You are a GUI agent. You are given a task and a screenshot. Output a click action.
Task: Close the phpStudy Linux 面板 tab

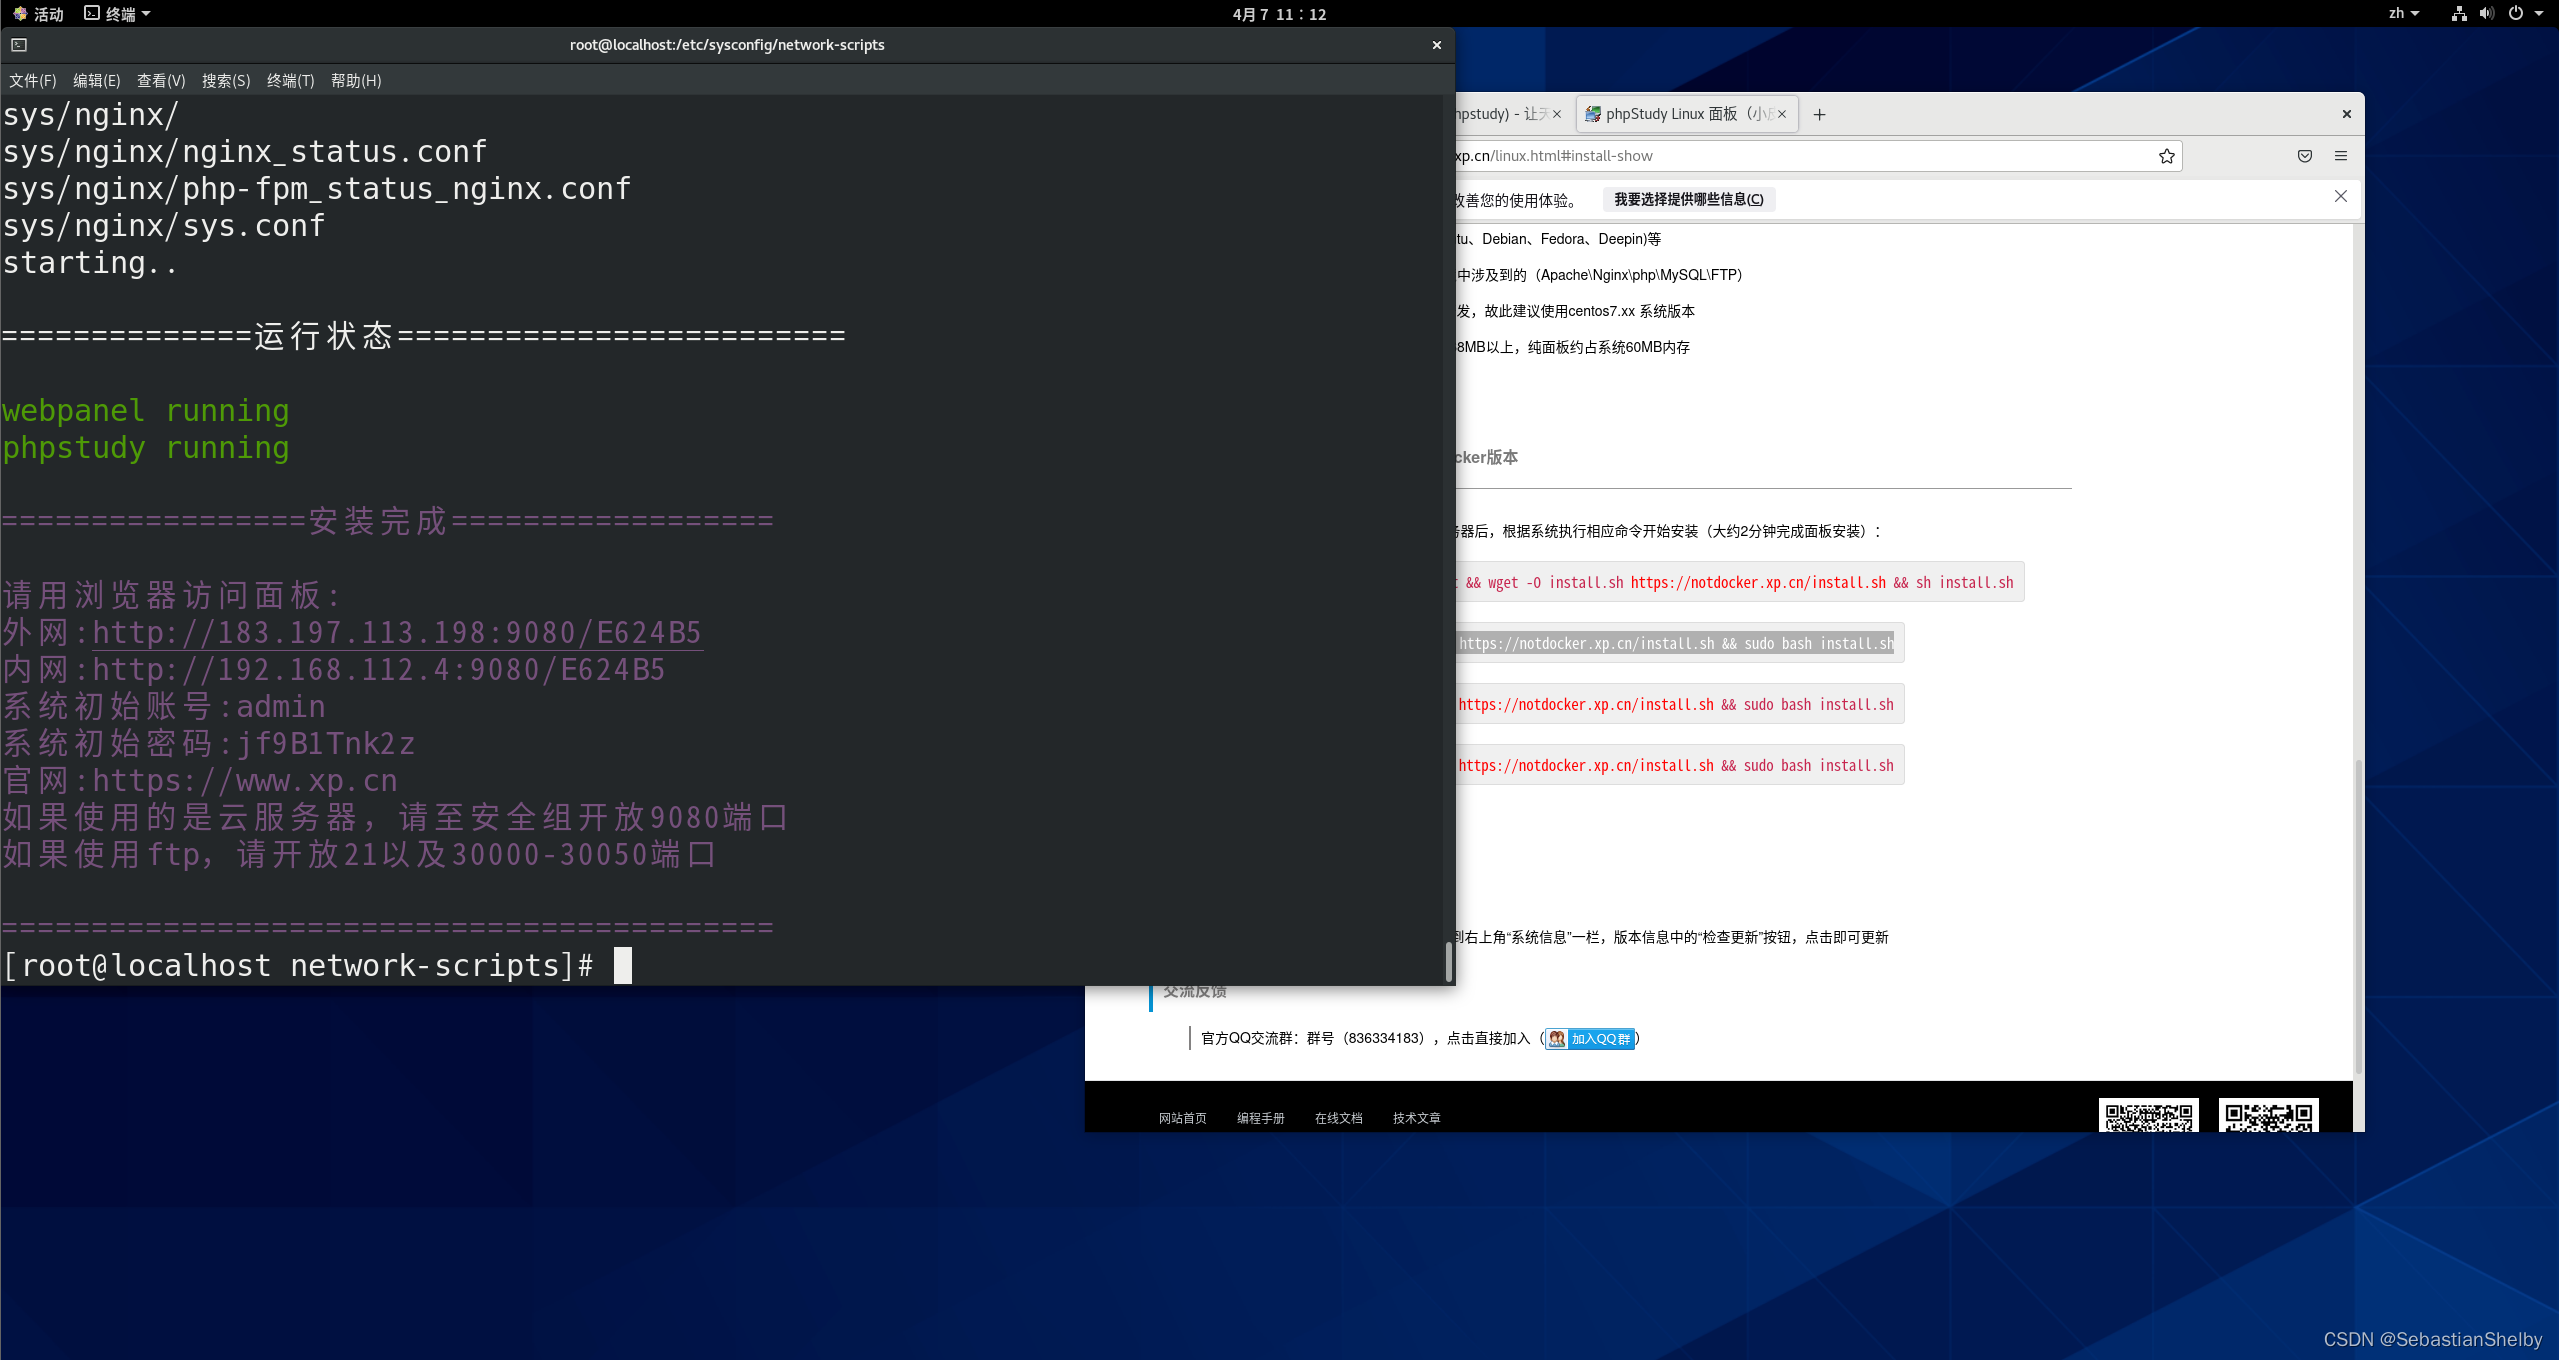coord(1782,114)
